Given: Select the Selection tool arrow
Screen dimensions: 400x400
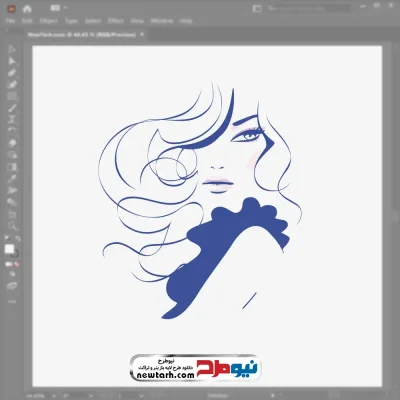Looking at the screenshot, I should [x=12, y=49].
